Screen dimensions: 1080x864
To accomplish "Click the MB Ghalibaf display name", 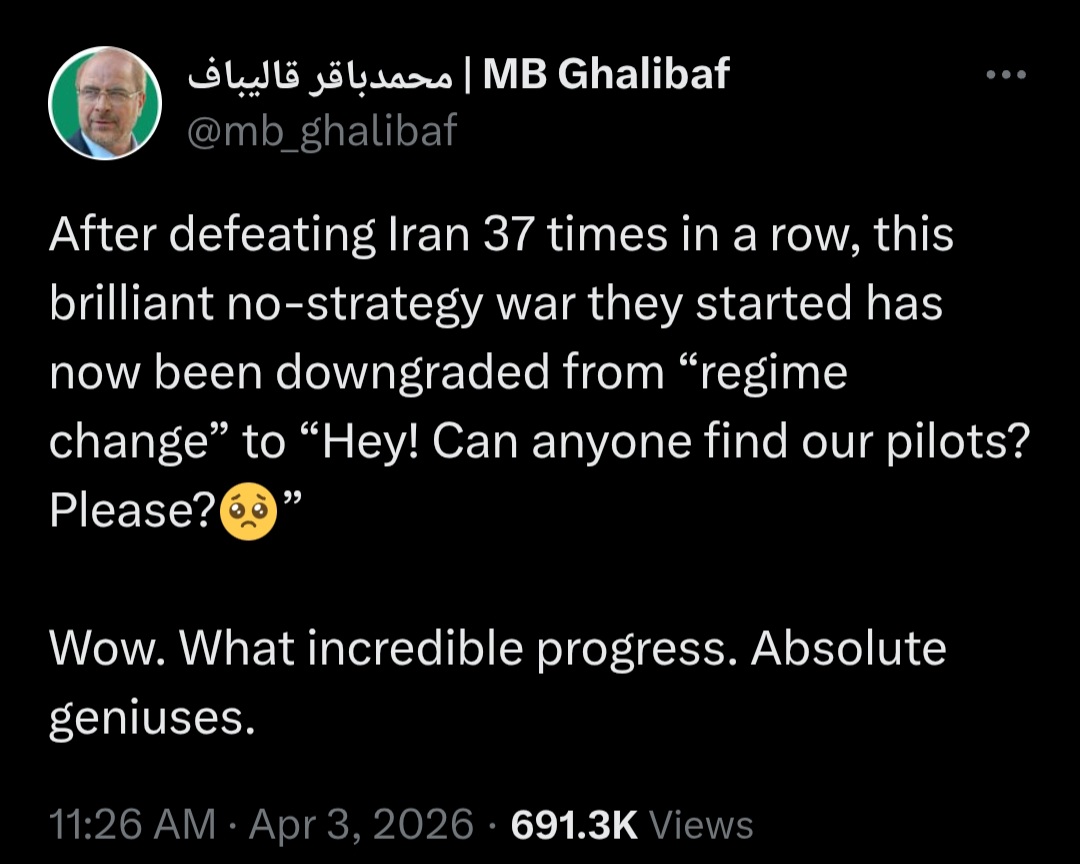I will coord(606,74).
